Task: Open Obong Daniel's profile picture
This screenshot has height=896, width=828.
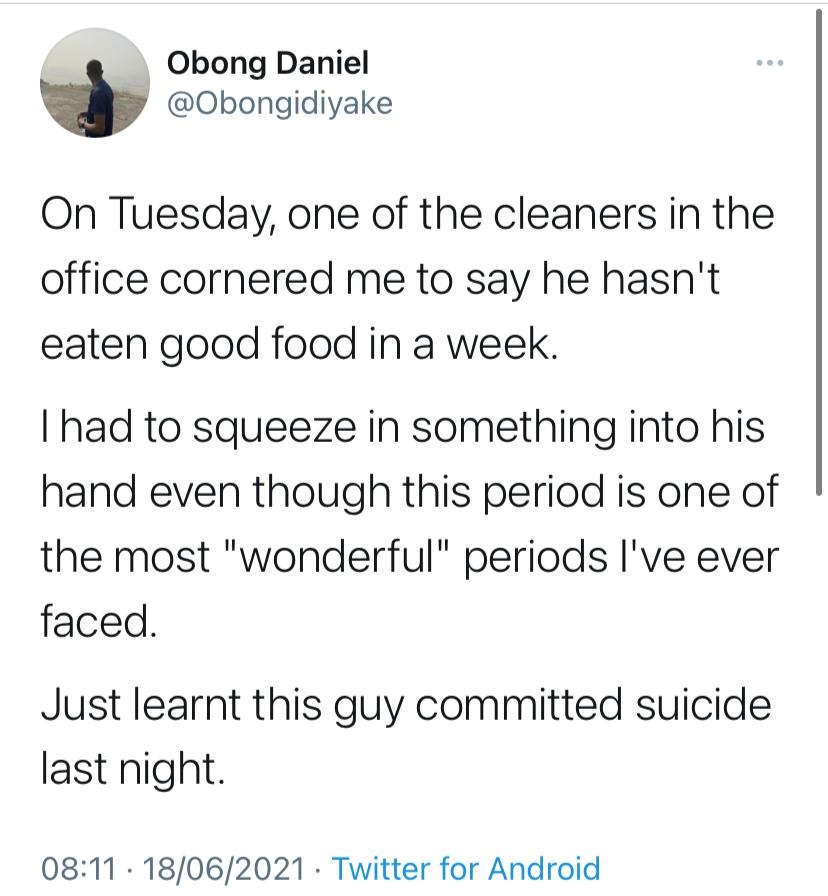Action: point(94,83)
